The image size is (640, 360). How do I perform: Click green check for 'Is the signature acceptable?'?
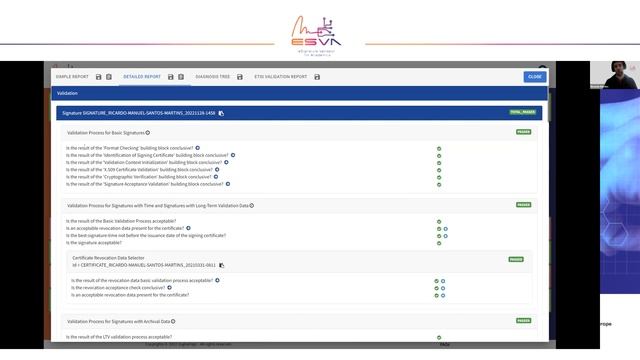[439, 243]
